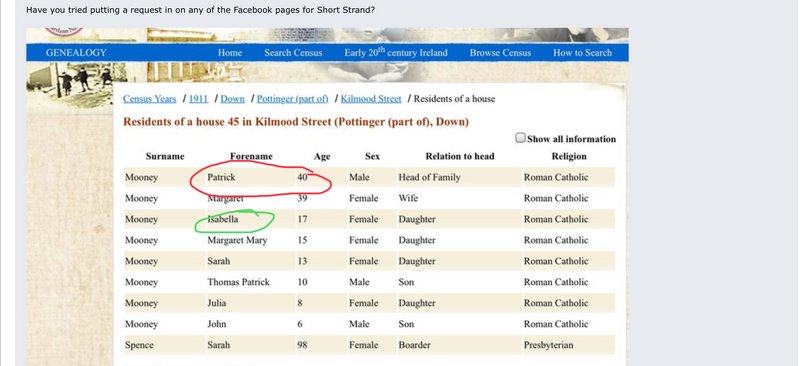Click Male in Thomas Patrick's row

click(x=359, y=282)
